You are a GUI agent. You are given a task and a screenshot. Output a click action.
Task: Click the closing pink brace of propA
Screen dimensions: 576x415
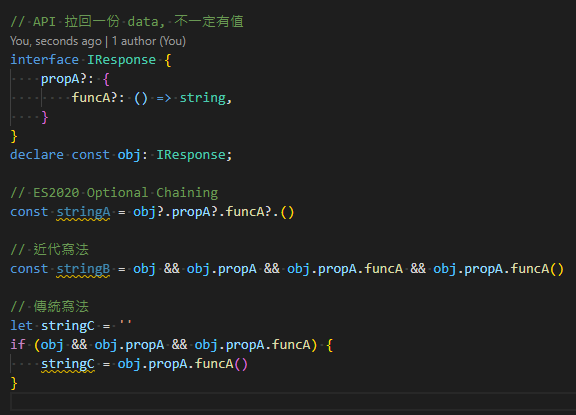[x=45, y=117]
